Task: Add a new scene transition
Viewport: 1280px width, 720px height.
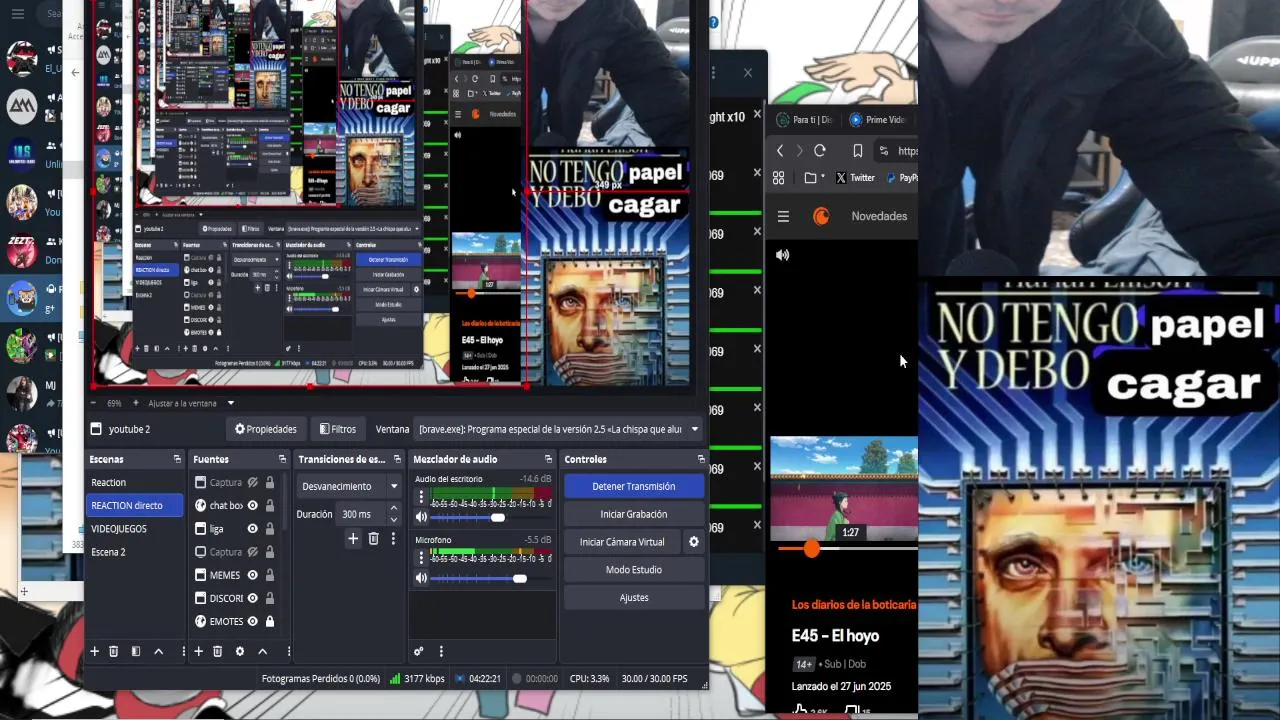Action: pyautogui.click(x=353, y=538)
